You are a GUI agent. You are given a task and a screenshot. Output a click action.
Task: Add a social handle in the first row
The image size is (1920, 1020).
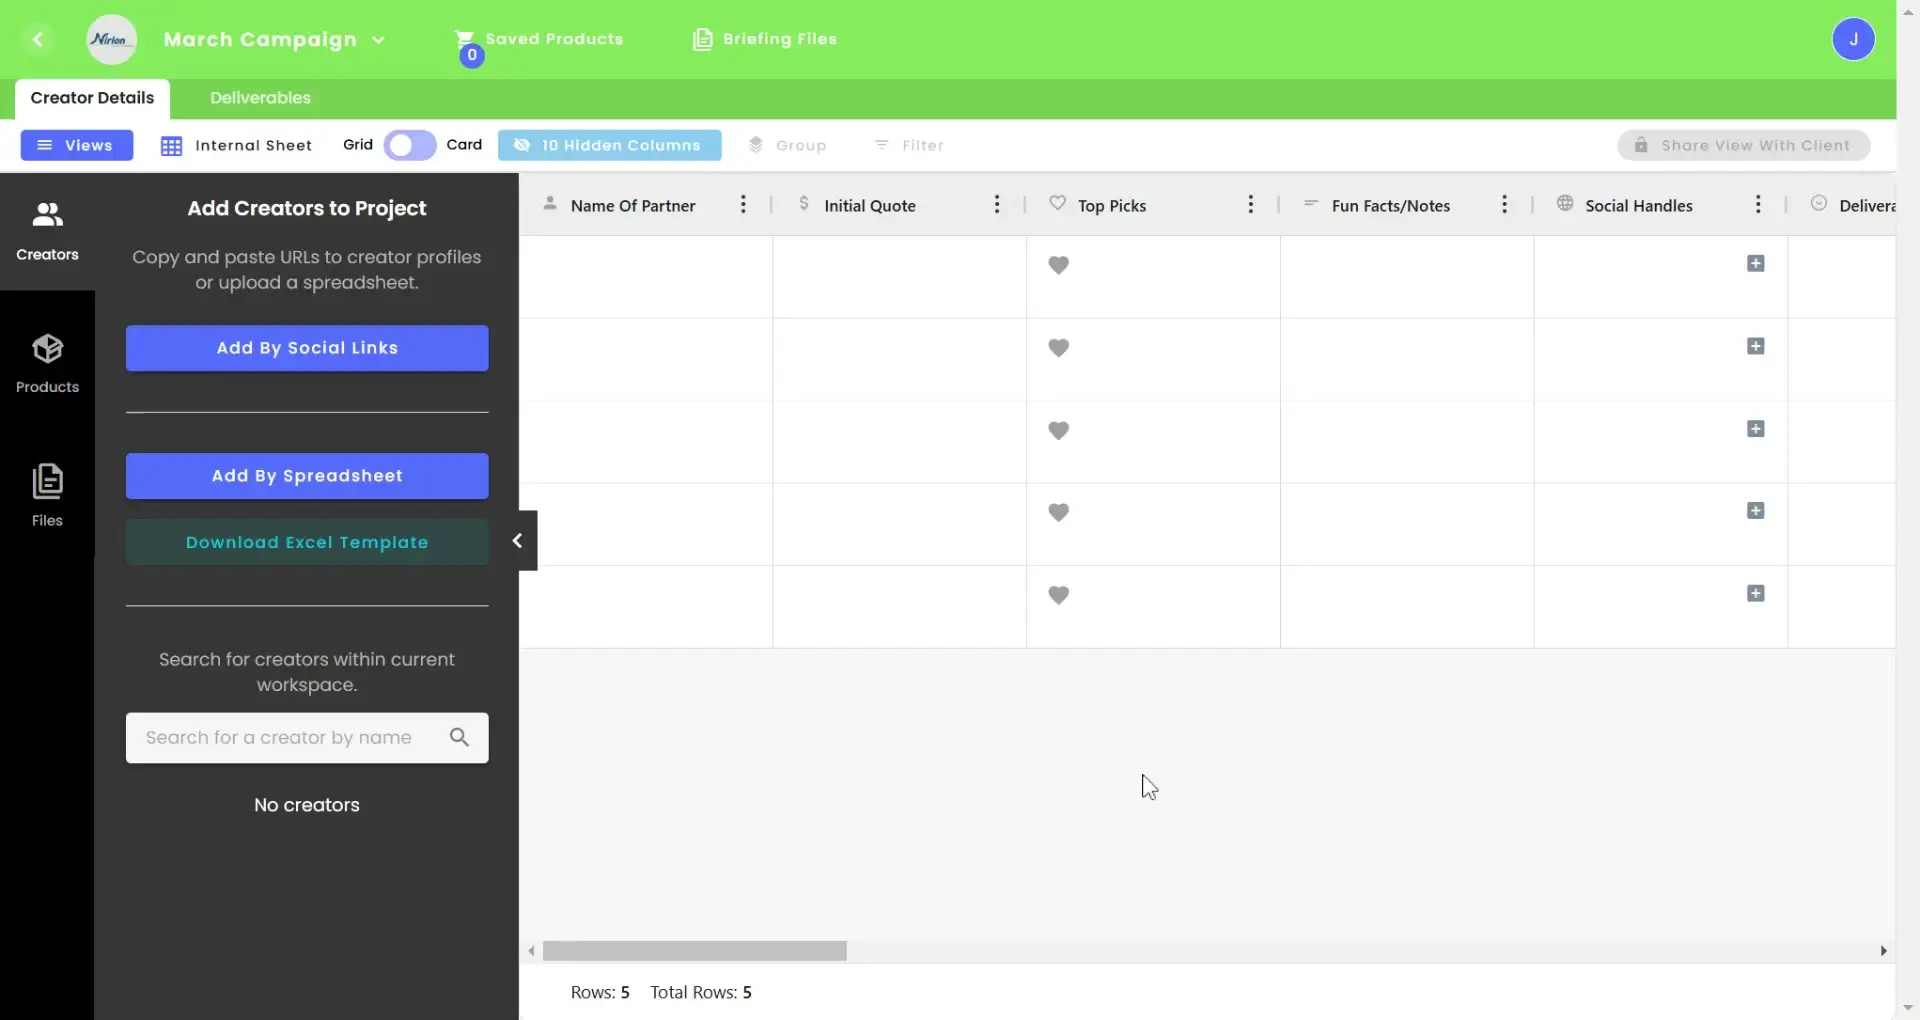pos(1756,263)
